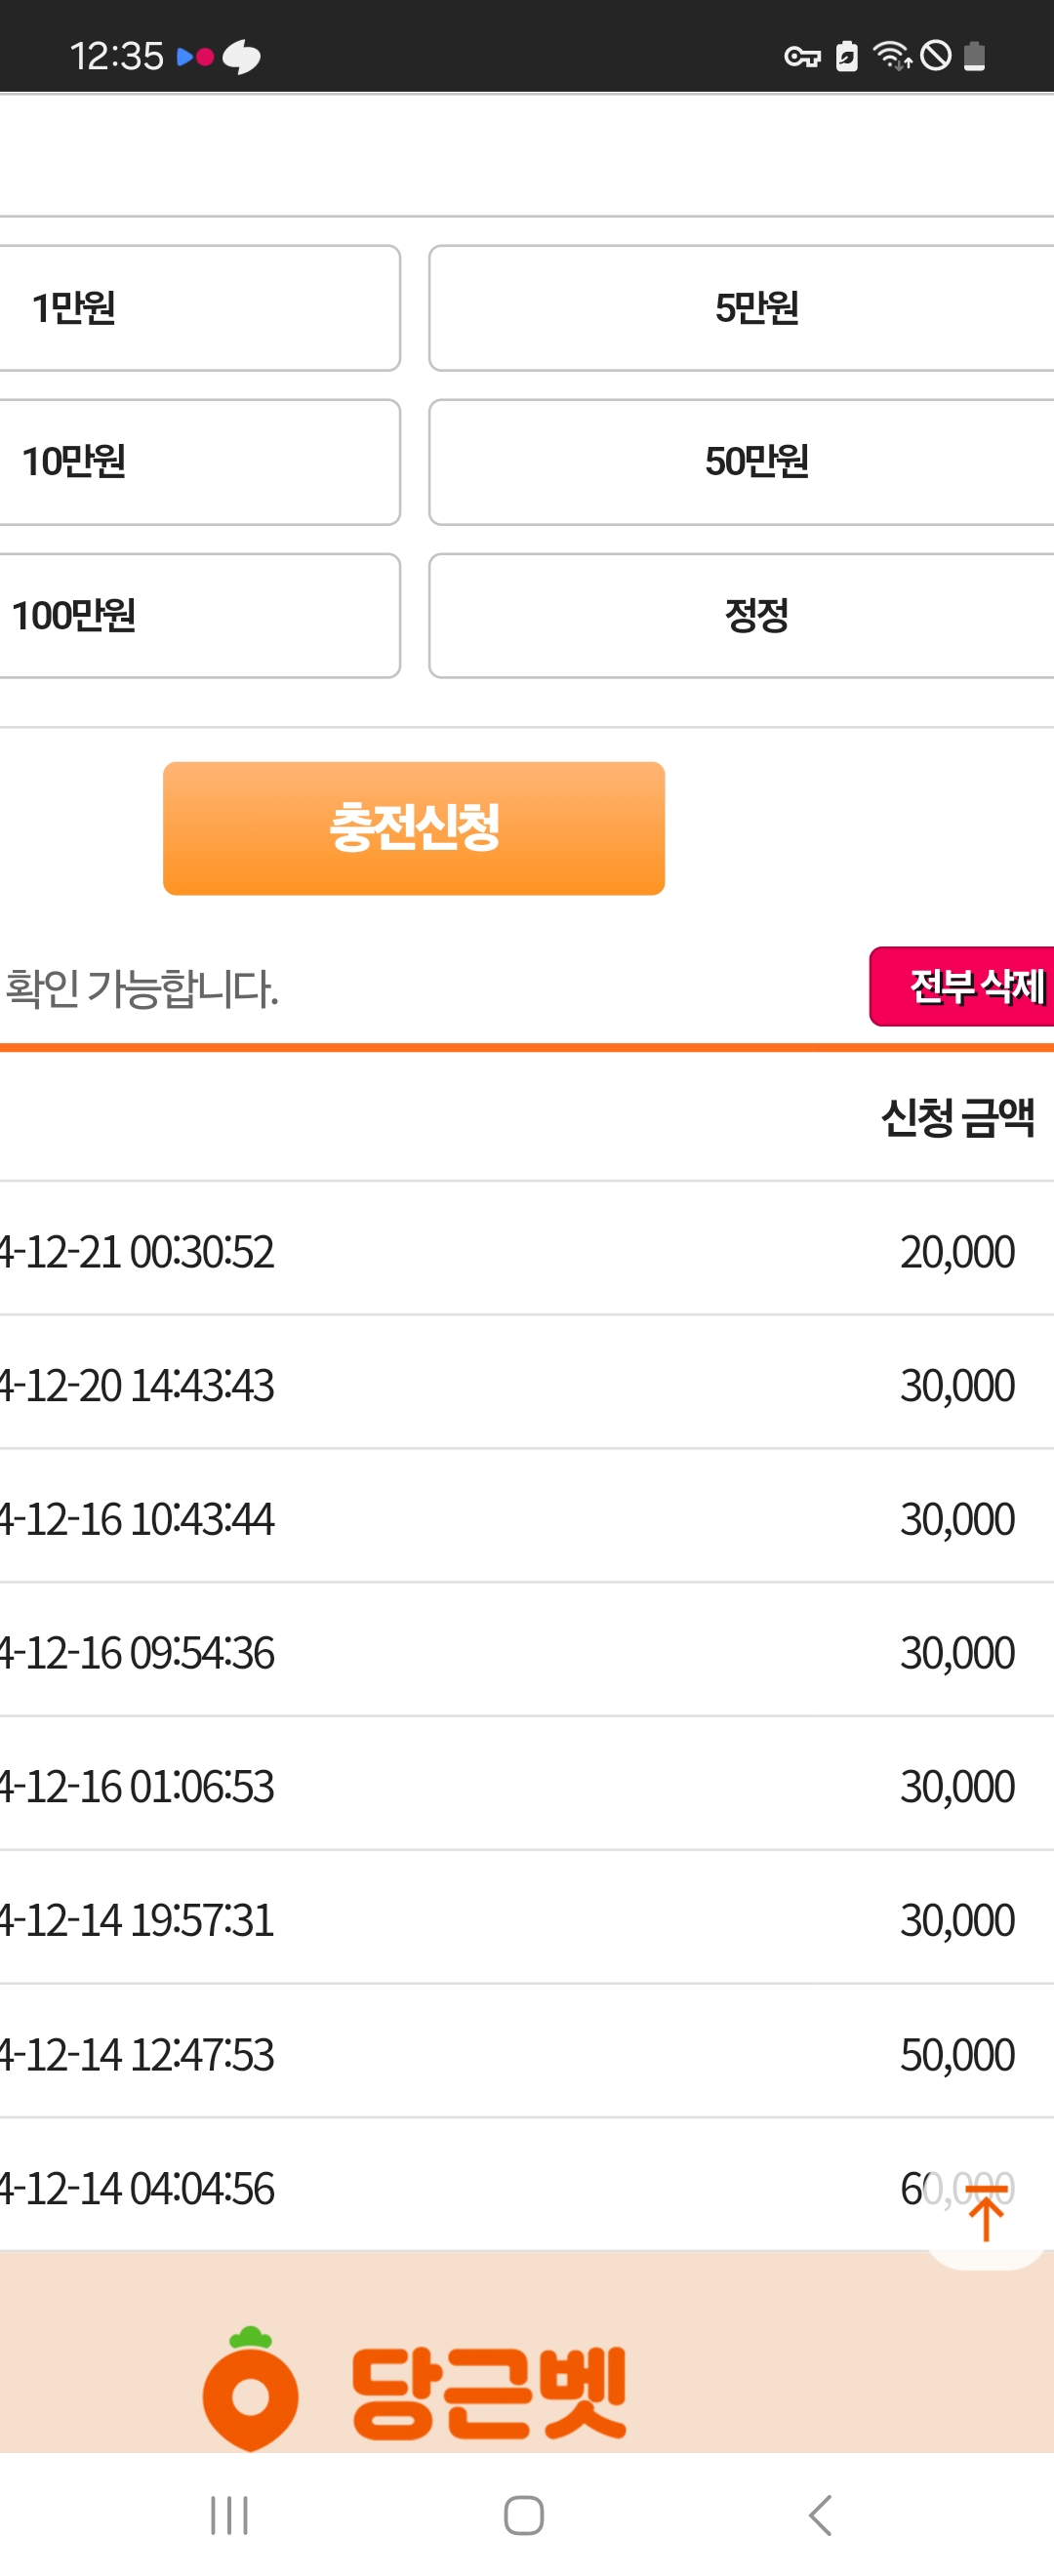This screenshot has width=1054, height=2576.
Task: Select the 1만원 amount button
Action: tap(200, 308)
